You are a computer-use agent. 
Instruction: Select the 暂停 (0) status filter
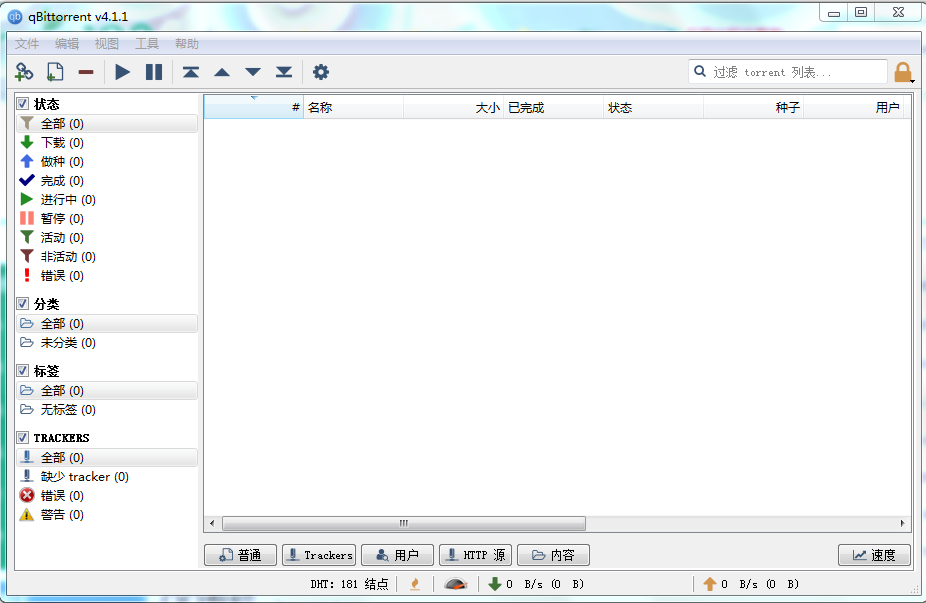pyautogui.click(x=107, y=219)
